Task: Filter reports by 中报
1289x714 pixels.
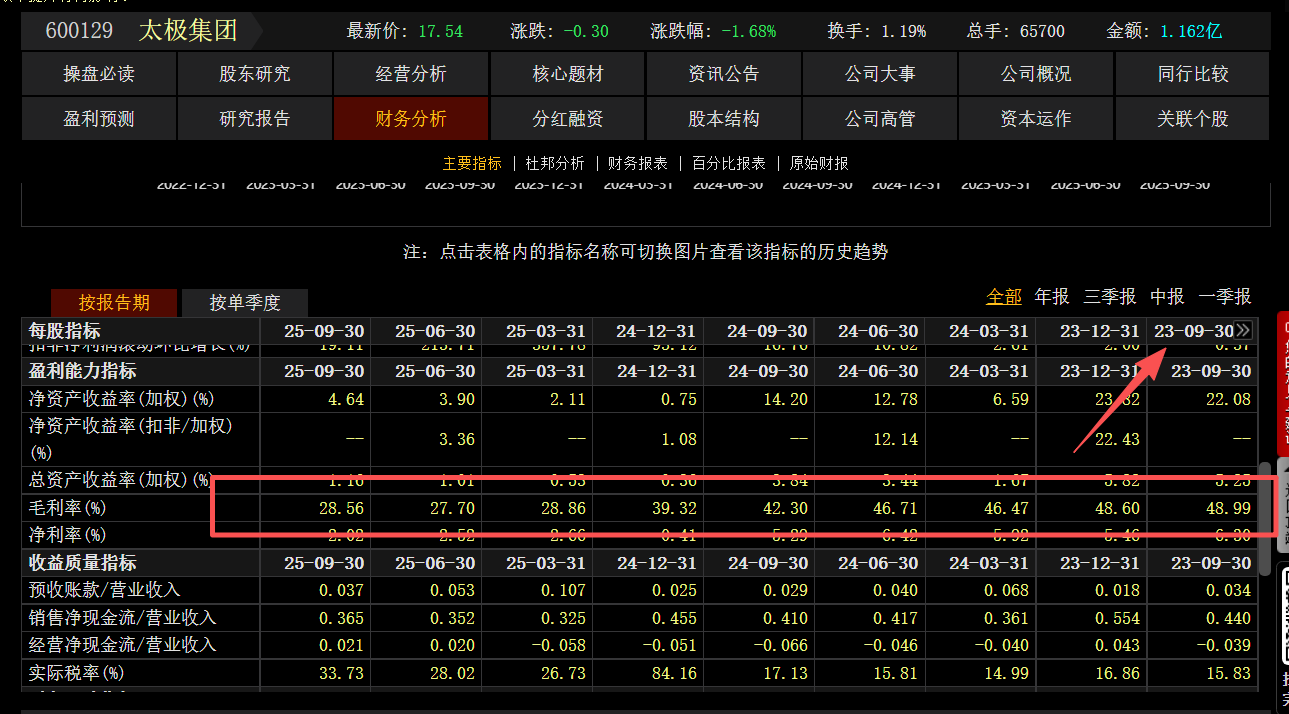Action: tap(1167, 297)
